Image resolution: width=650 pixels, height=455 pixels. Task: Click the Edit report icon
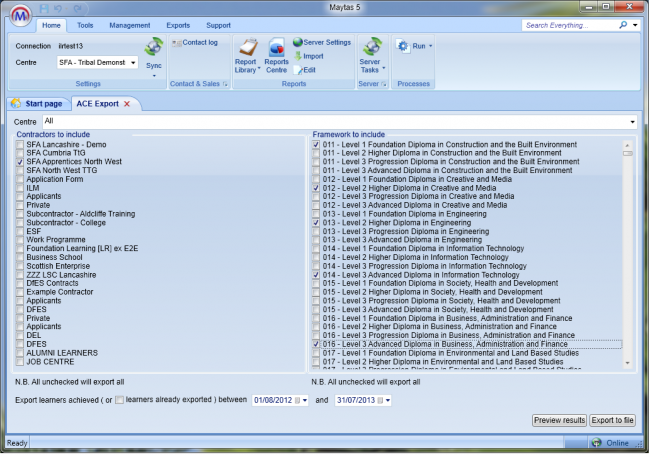(x=305, y=69)
